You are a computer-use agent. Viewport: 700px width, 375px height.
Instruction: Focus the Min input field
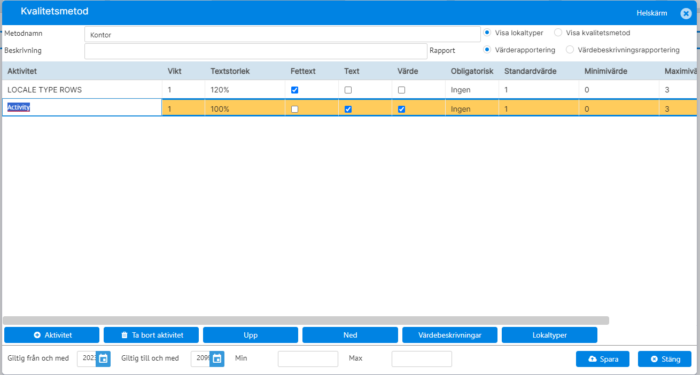[308, 358]
